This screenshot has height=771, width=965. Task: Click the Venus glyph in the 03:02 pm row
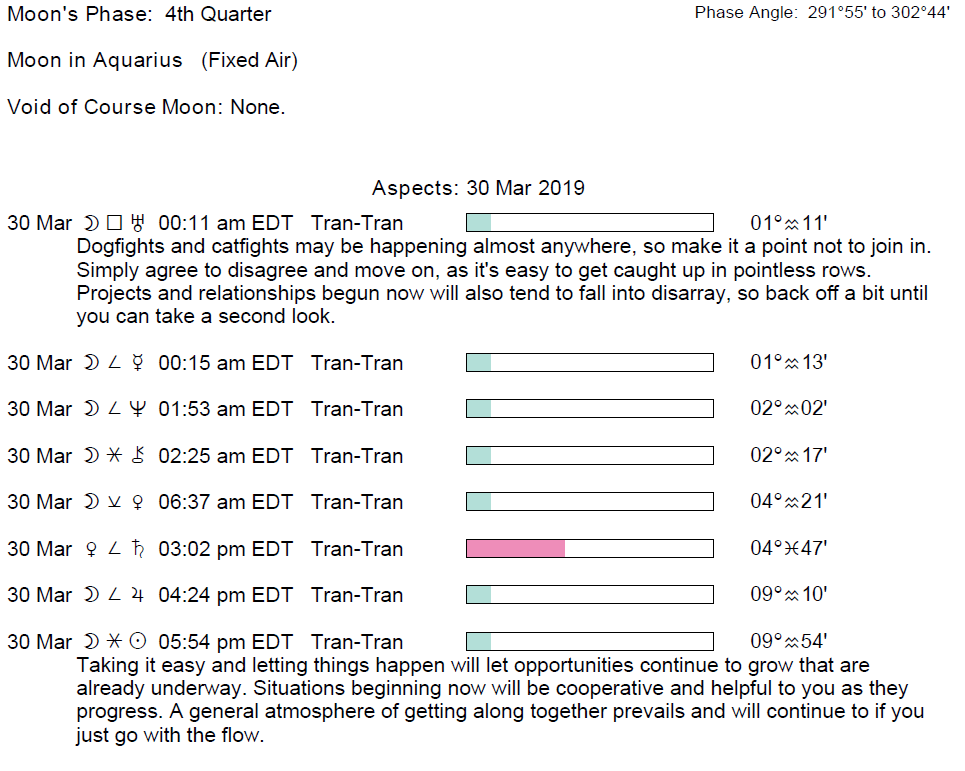(x=92, y=549)
